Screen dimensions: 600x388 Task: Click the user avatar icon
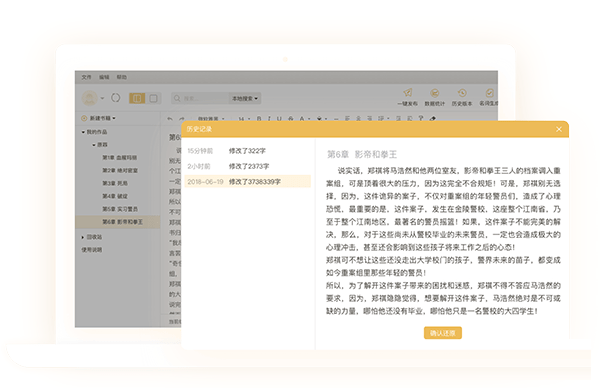pyautogui.click(x=90, y=98)
